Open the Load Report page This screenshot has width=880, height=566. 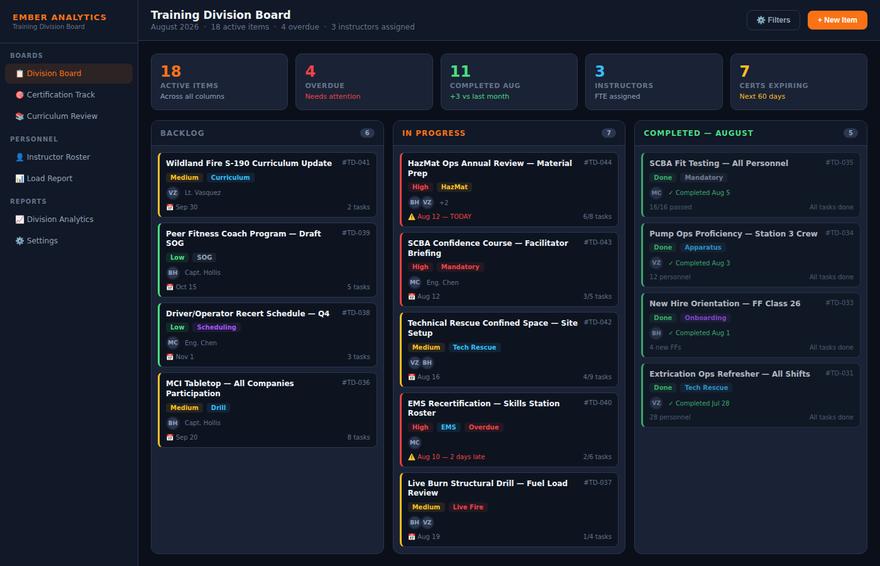[68, 178]
